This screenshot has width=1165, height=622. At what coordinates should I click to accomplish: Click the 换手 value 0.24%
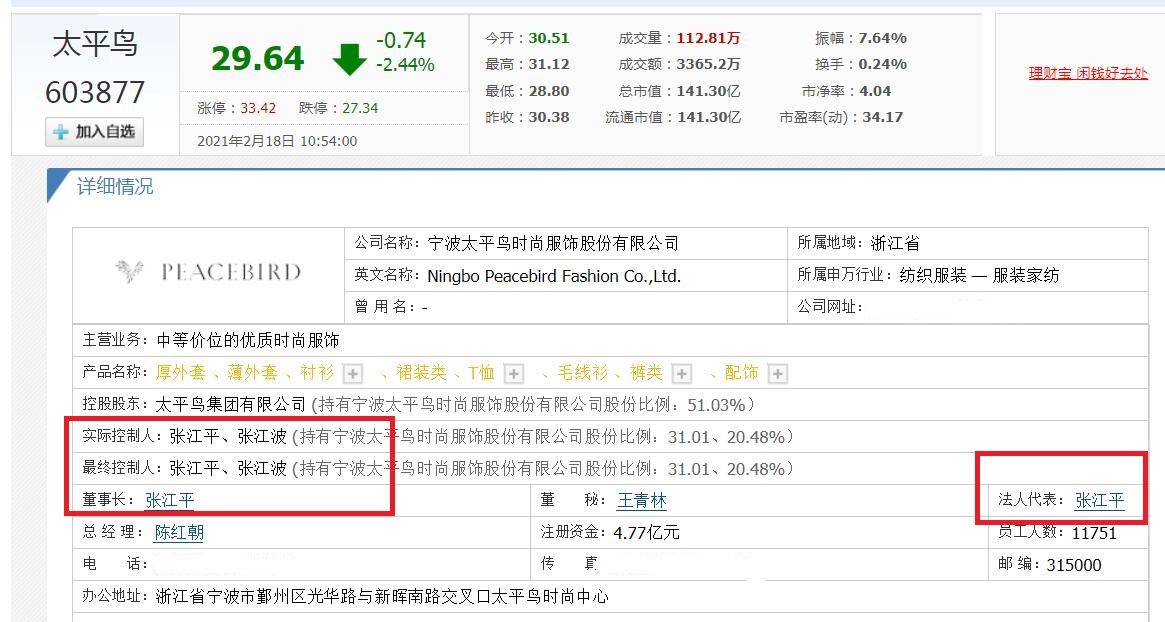(x=883, y=64)
